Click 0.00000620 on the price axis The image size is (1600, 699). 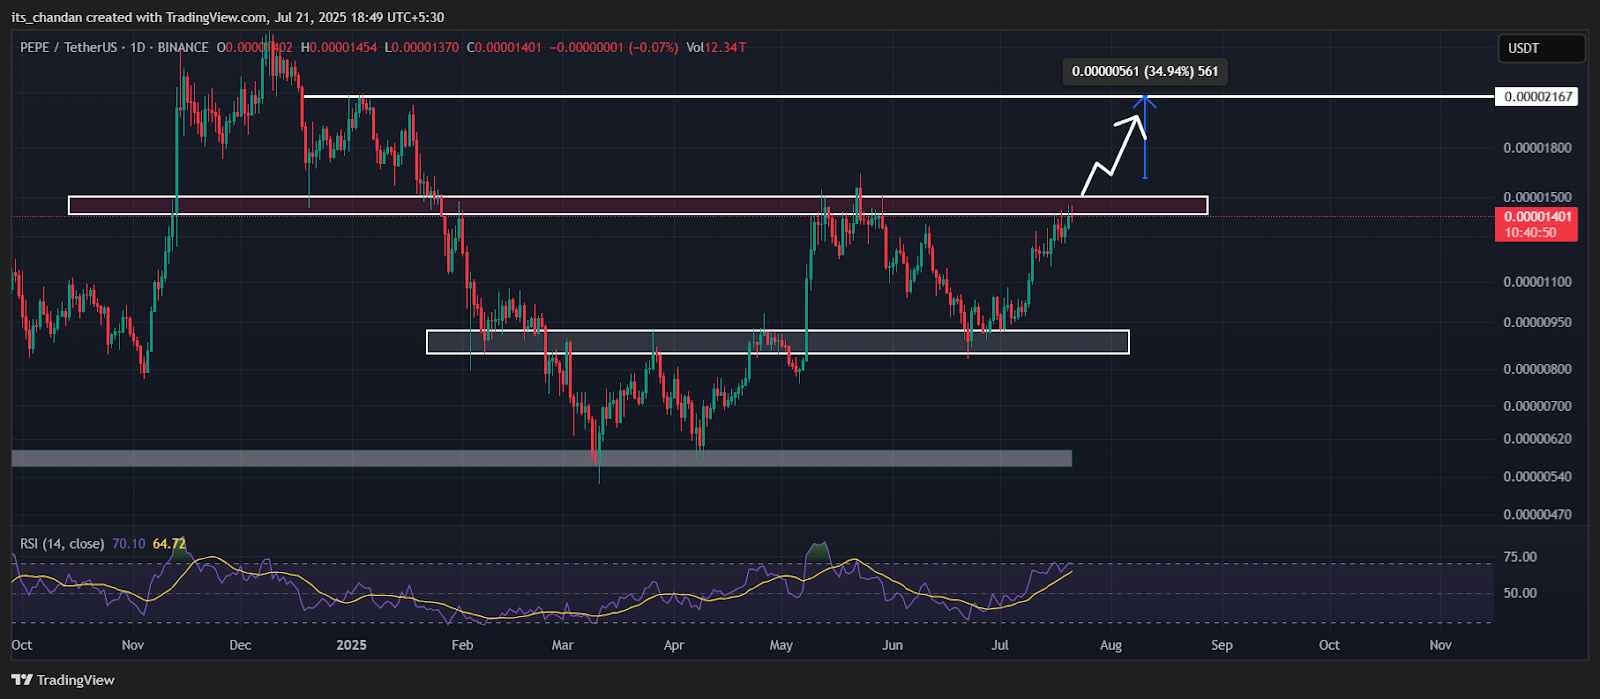click(x=1537, y=439)
